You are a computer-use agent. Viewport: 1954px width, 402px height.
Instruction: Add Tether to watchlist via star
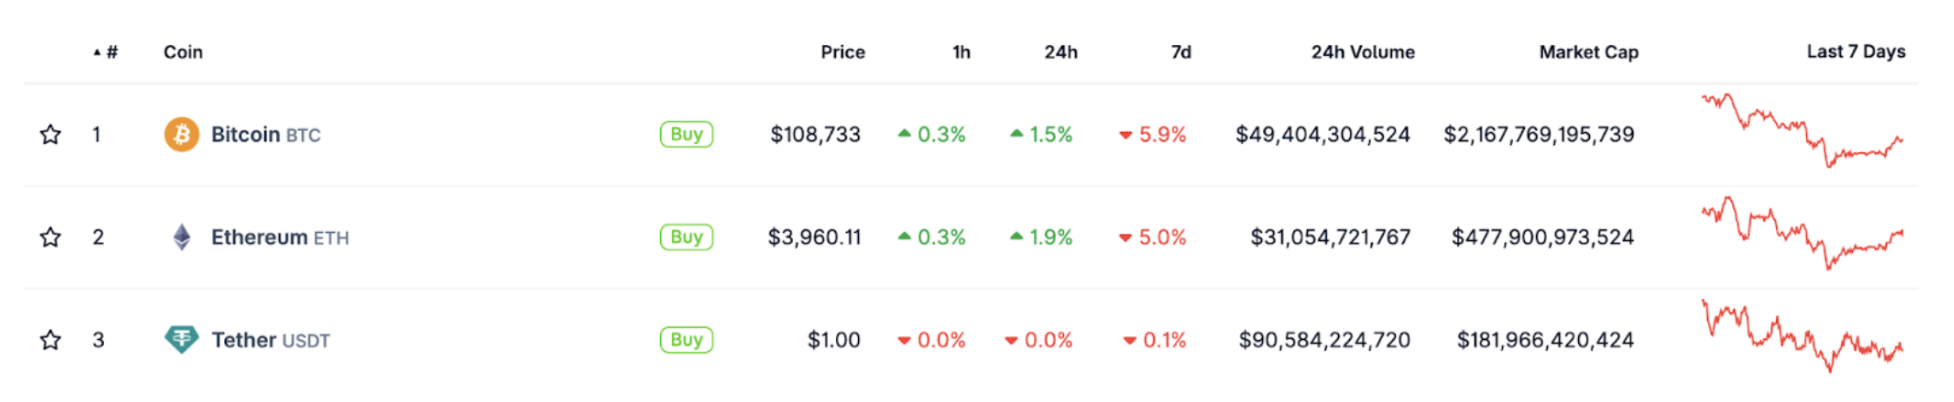click(50, 340)
